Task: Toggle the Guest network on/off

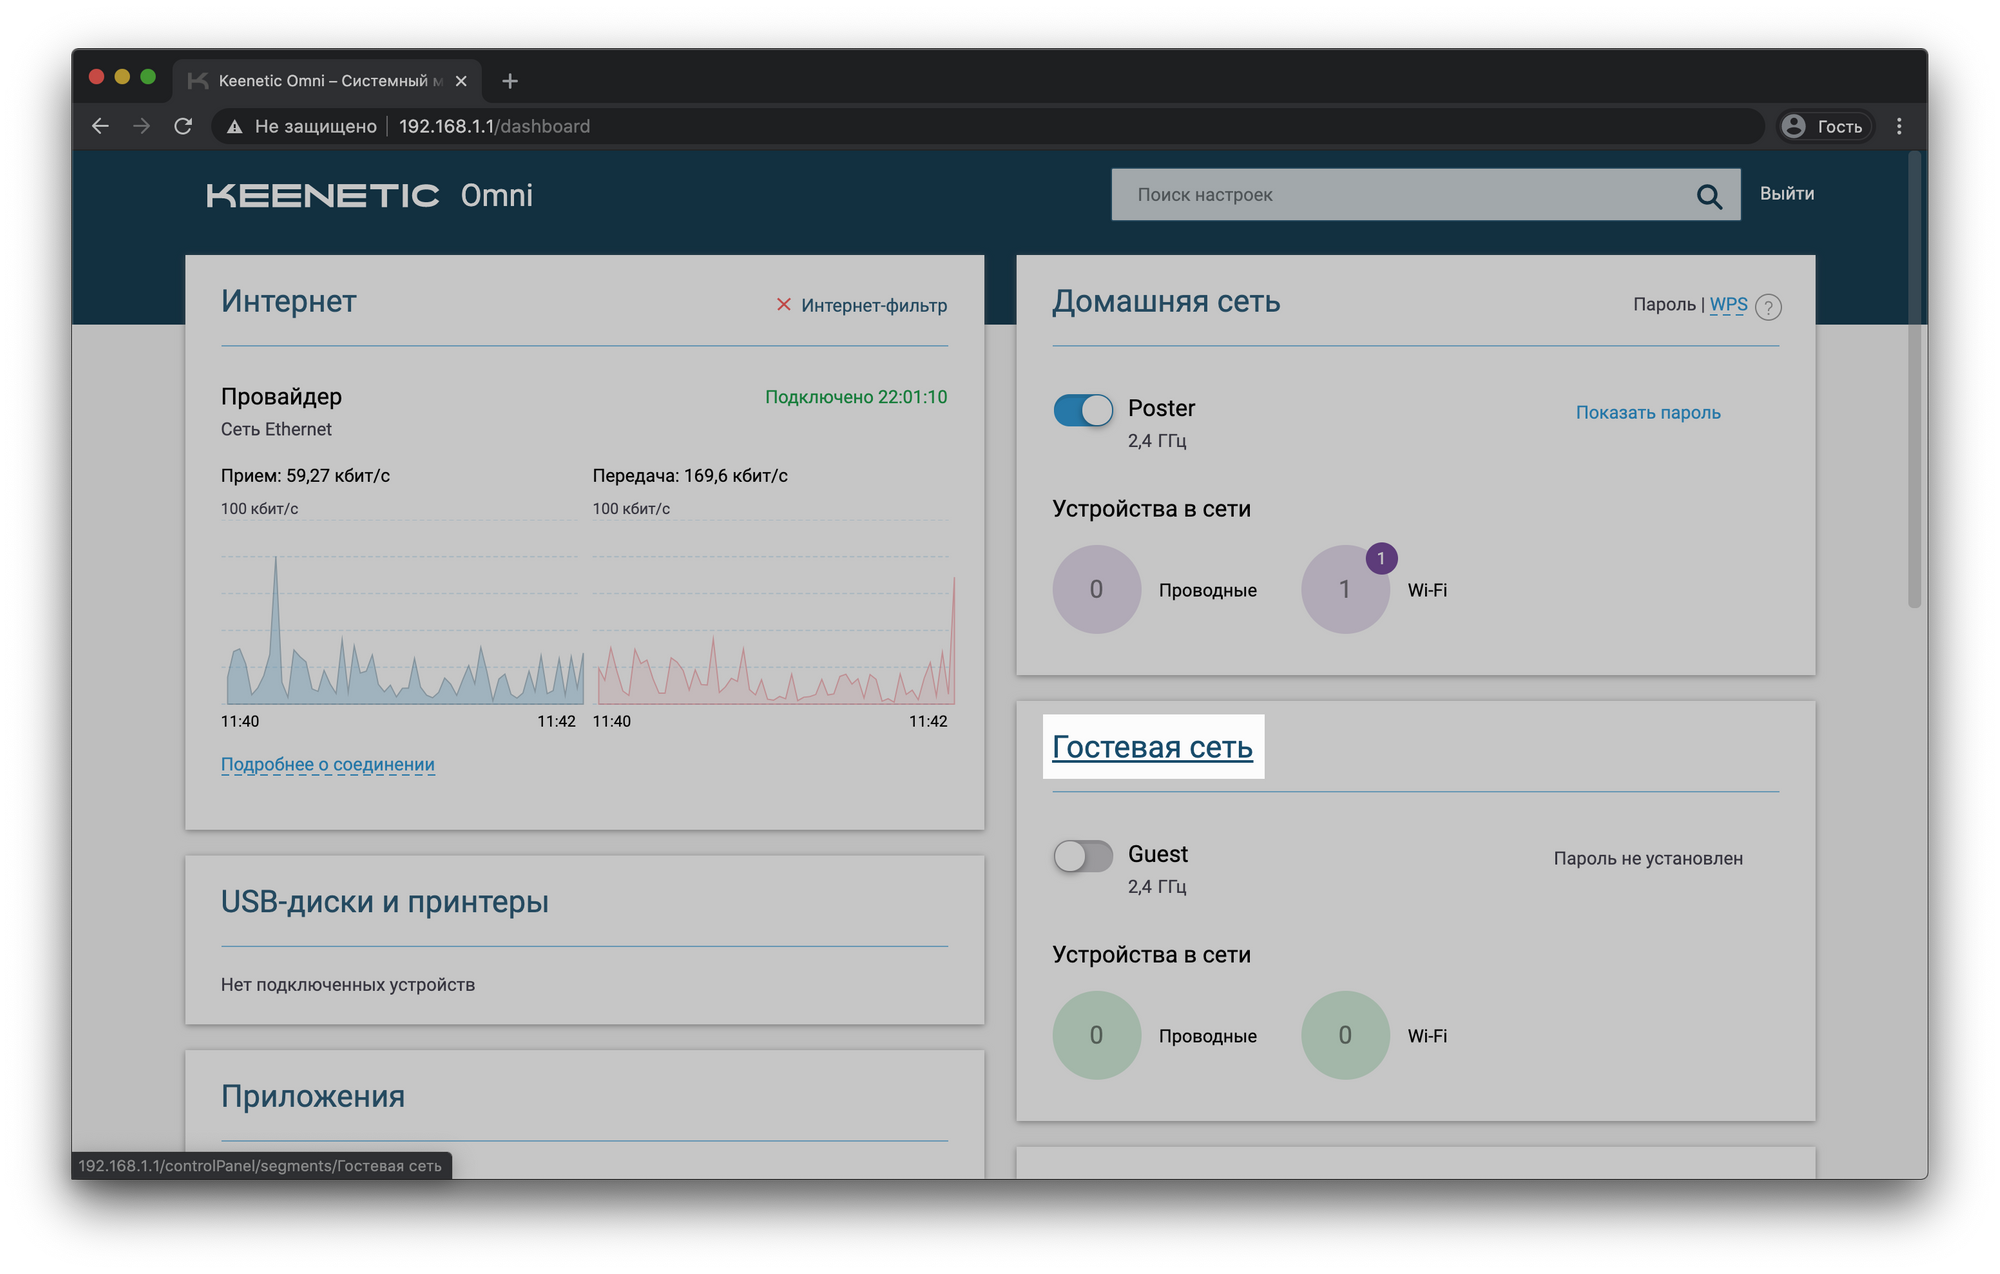Action: coord(1082,856)
